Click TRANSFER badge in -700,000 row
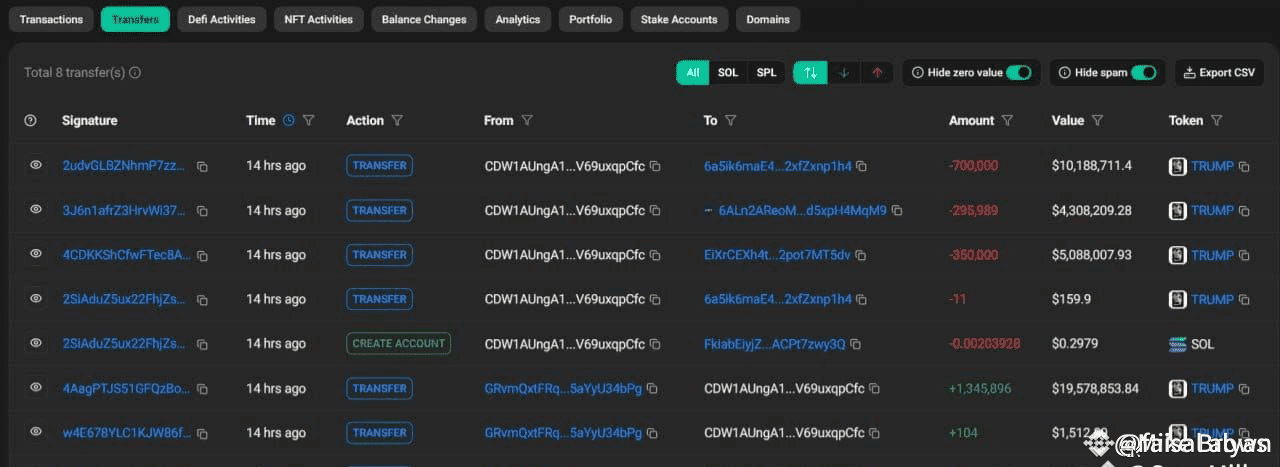Screen dimensions: 1280x467 click(x=380, y=166)
